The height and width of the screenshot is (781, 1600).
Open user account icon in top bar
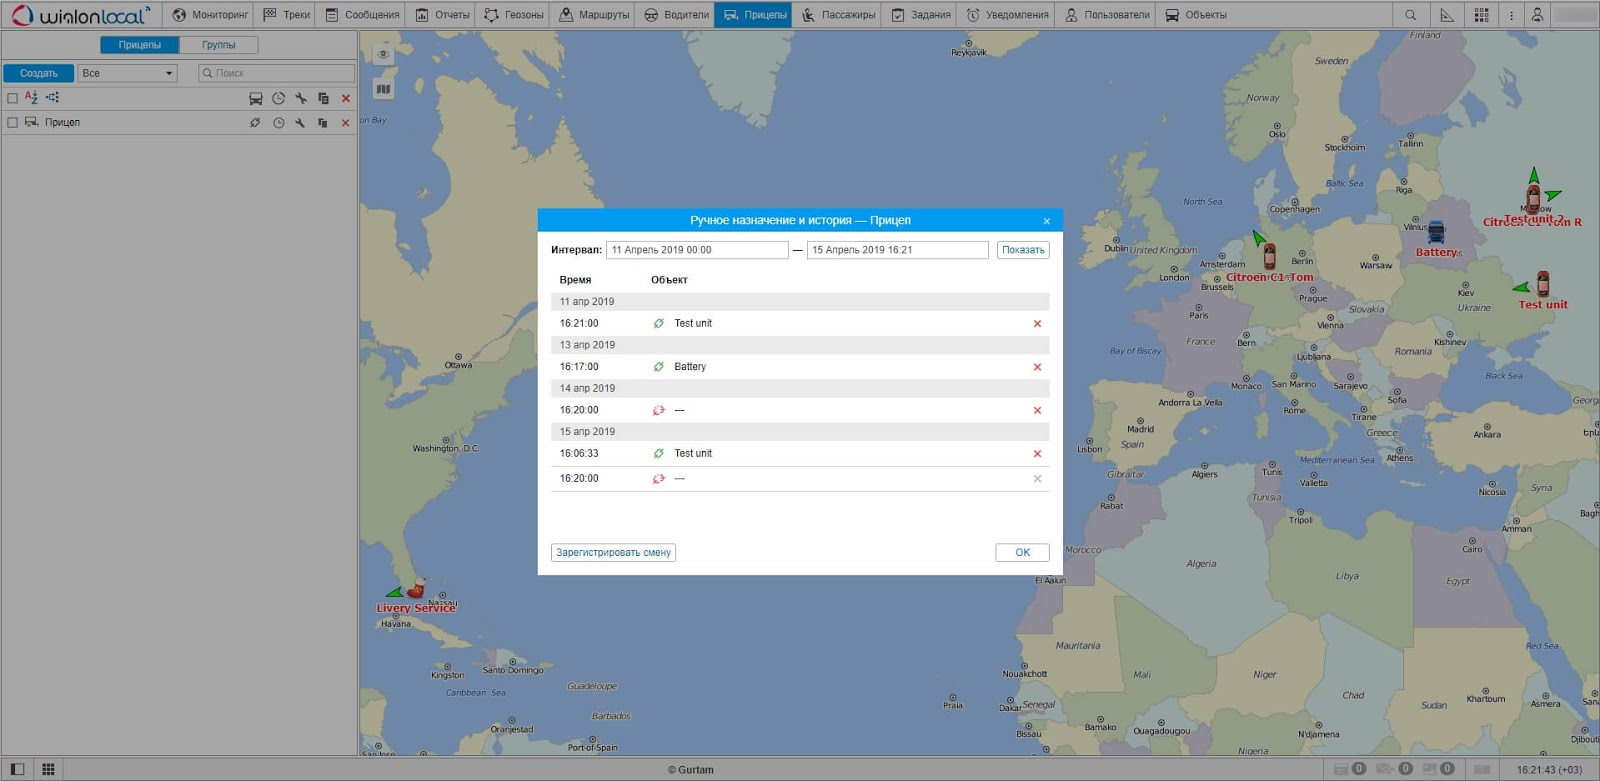tap(1537, 15)
